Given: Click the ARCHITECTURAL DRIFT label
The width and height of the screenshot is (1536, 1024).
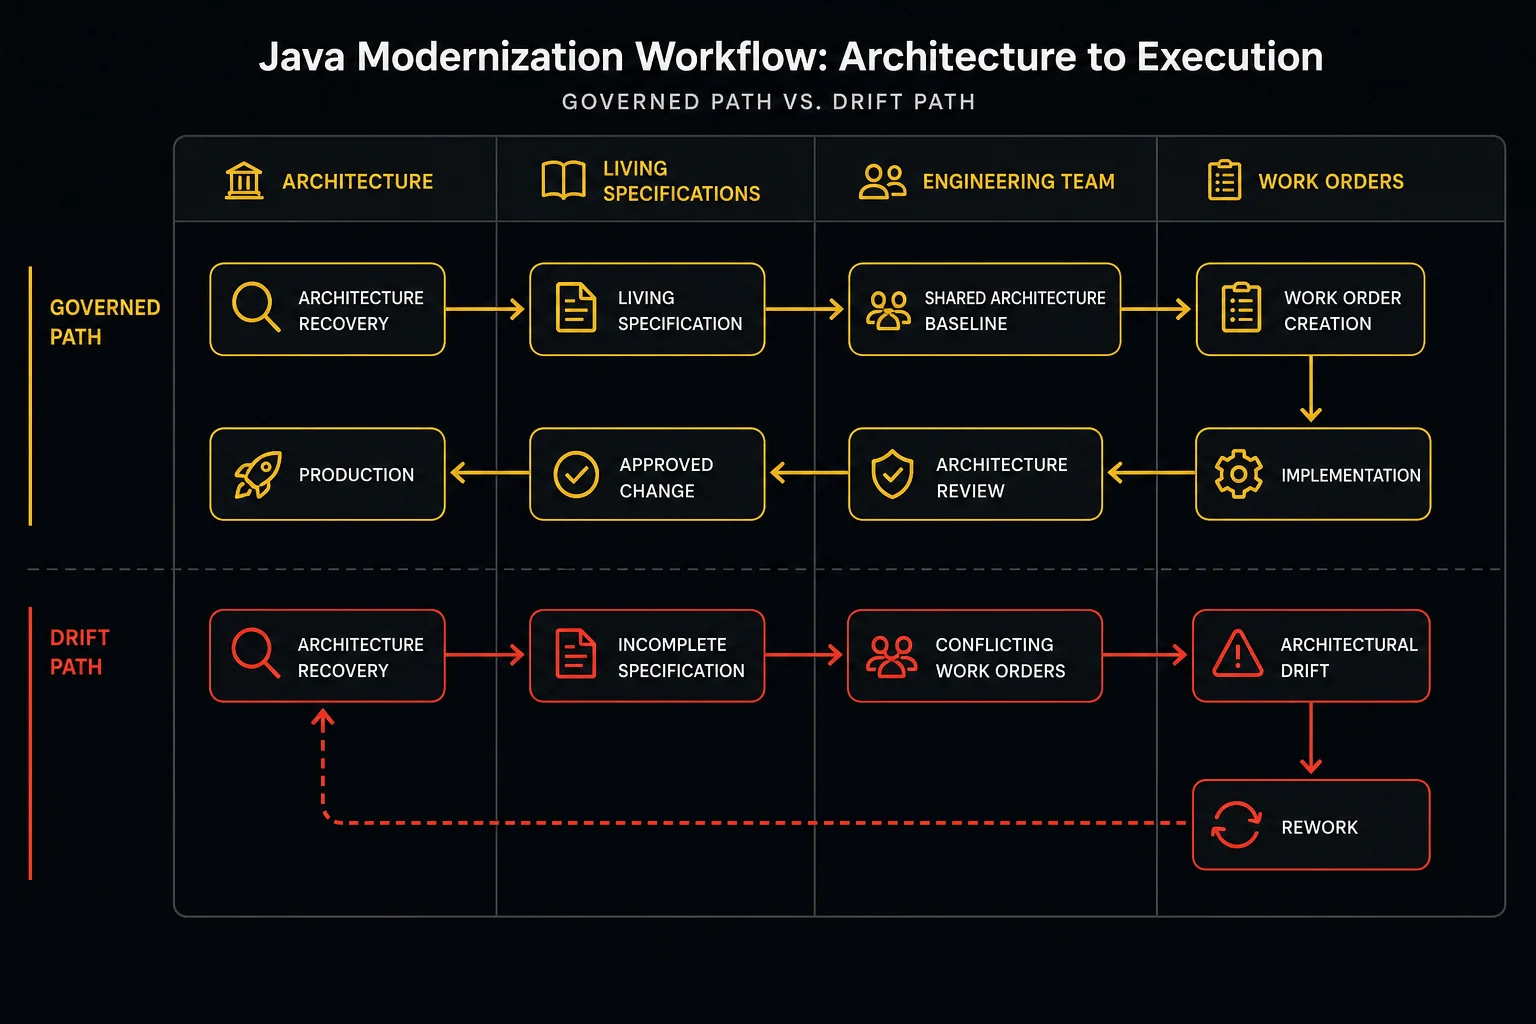Looking at the screenshot, I should click(1349, 658).
